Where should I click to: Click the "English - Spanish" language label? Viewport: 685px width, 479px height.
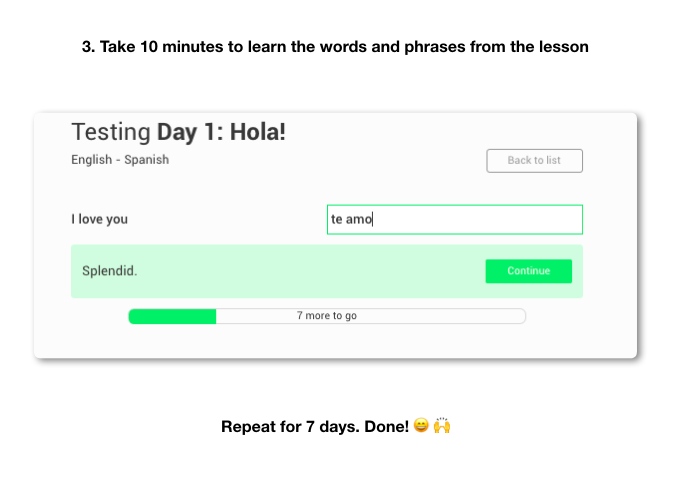click(x=120, y=160)
